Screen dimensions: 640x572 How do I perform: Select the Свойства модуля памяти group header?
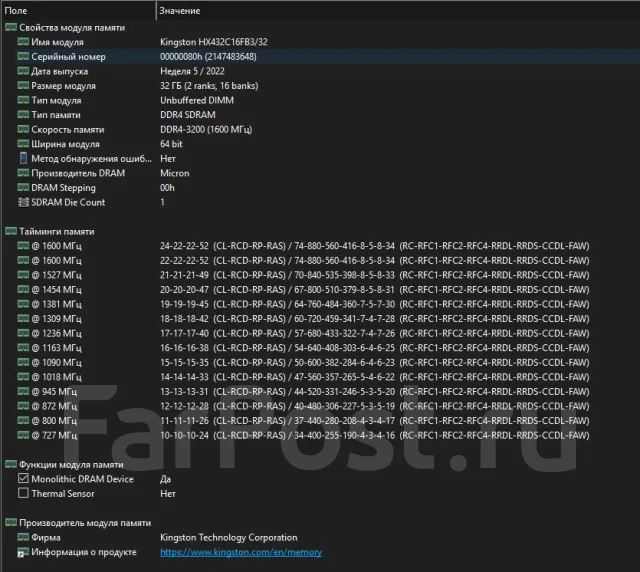coord(72,27)
